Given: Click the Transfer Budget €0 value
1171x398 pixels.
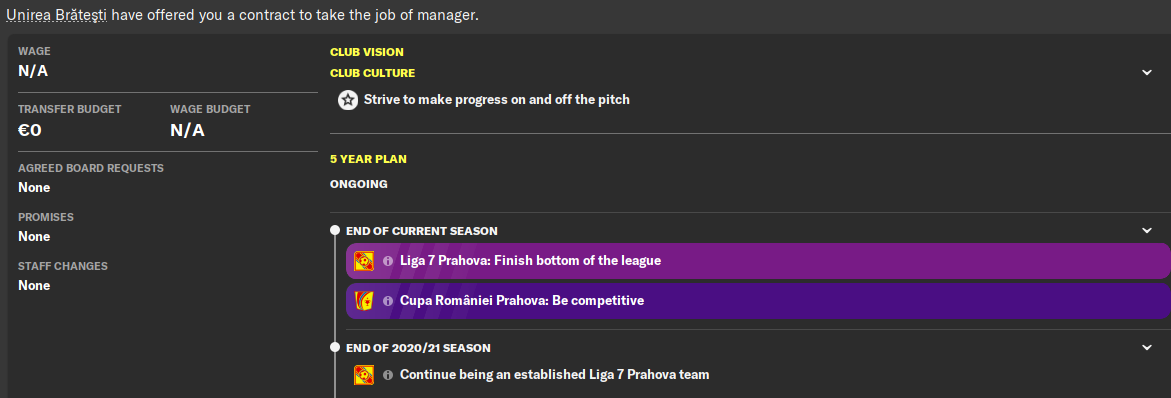Looking at the screenshot, I should [x=30, y=131].
